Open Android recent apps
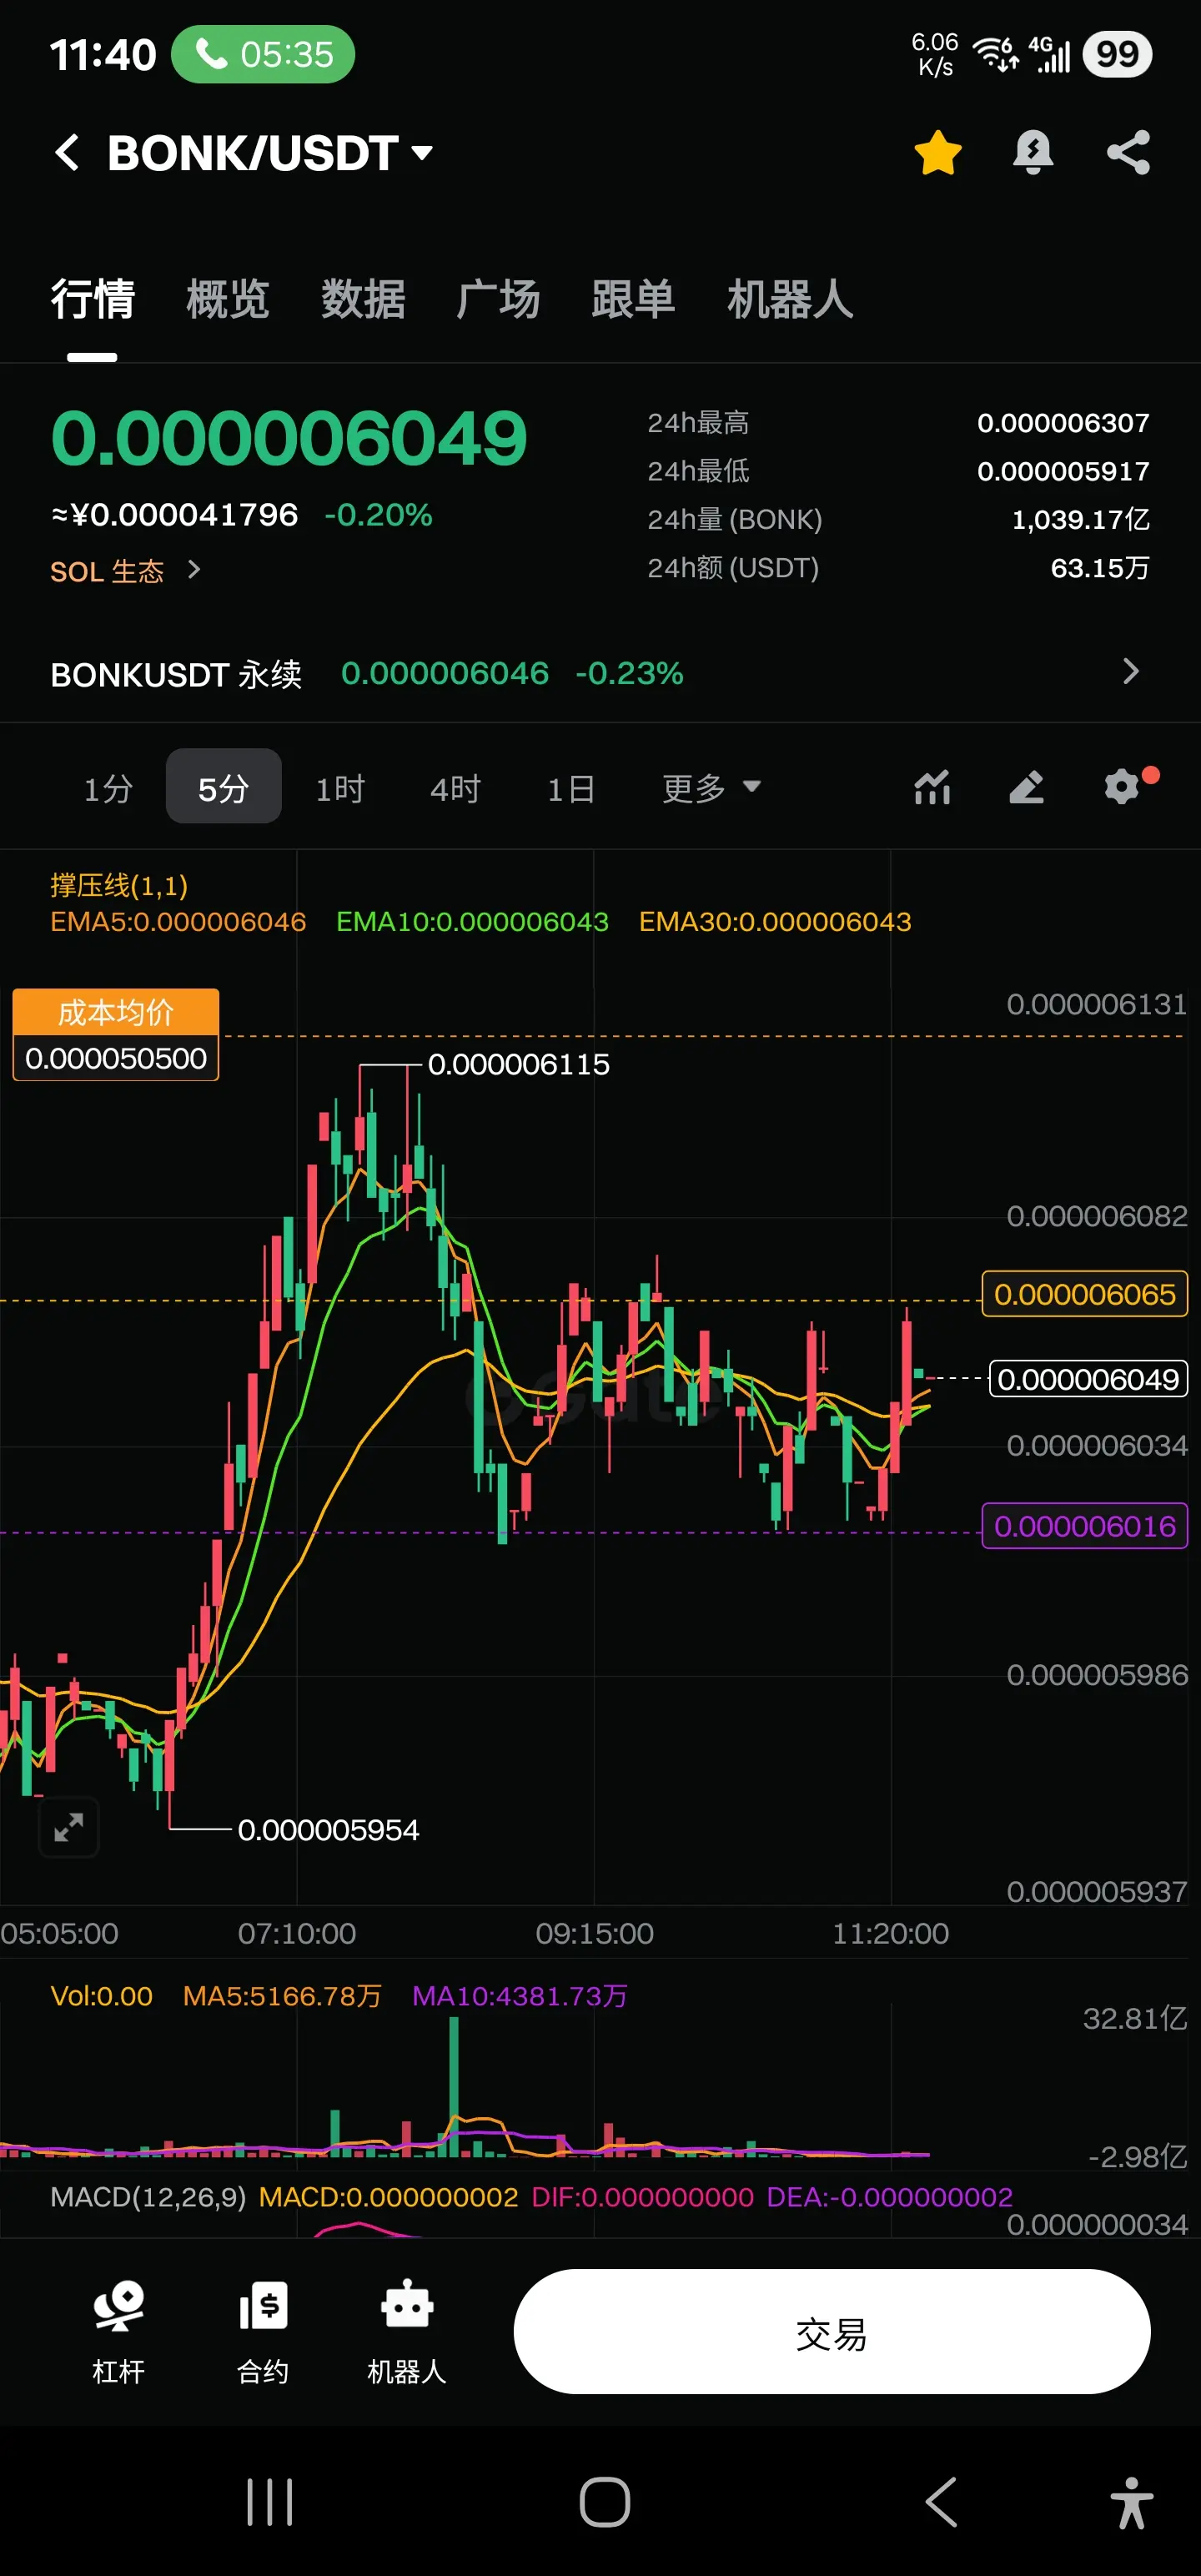The image size is (1201, 2576). coord(270,2502)
